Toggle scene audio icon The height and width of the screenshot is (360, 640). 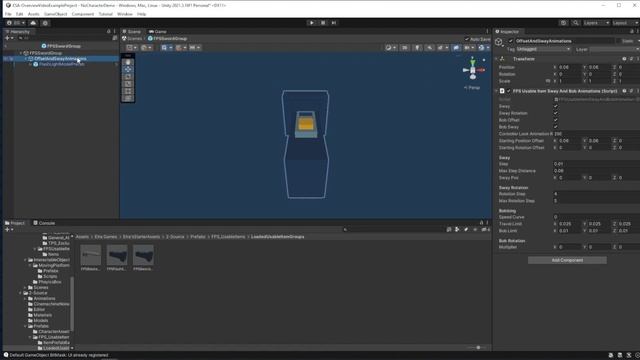[x=429, y=48]
